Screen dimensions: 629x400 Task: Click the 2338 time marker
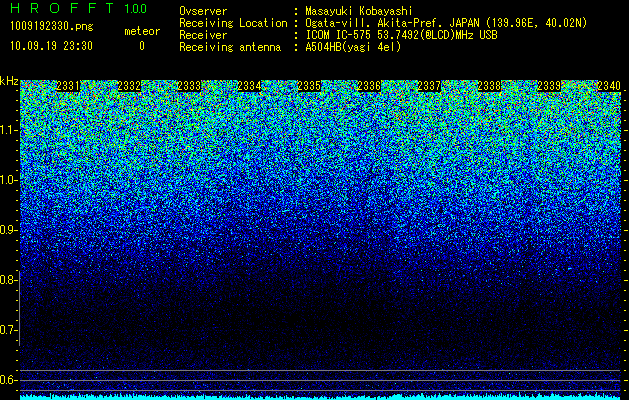[x=489, y=86]
